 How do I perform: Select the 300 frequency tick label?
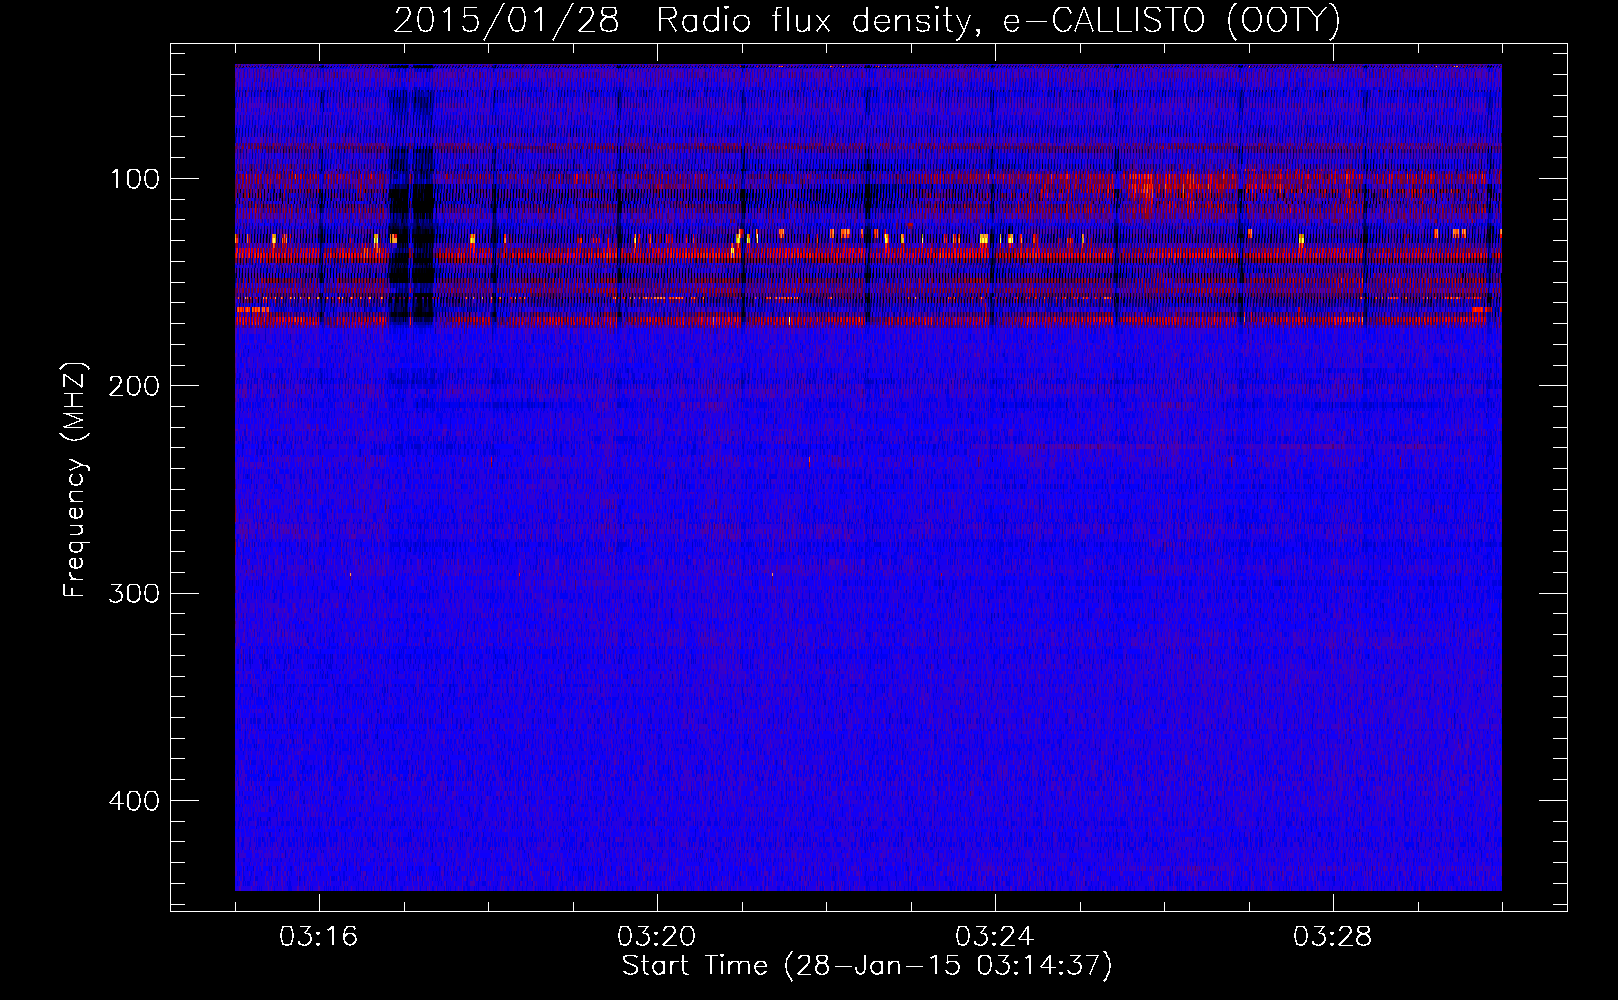point(134,593)
